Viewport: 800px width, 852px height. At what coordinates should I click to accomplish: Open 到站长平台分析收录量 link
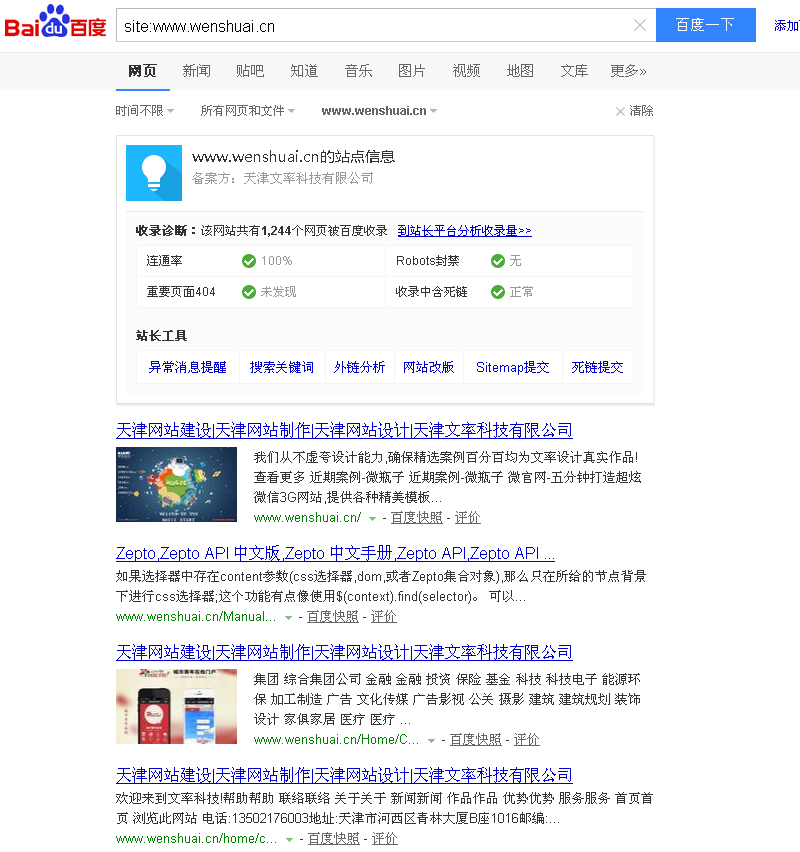click(464, 230)
